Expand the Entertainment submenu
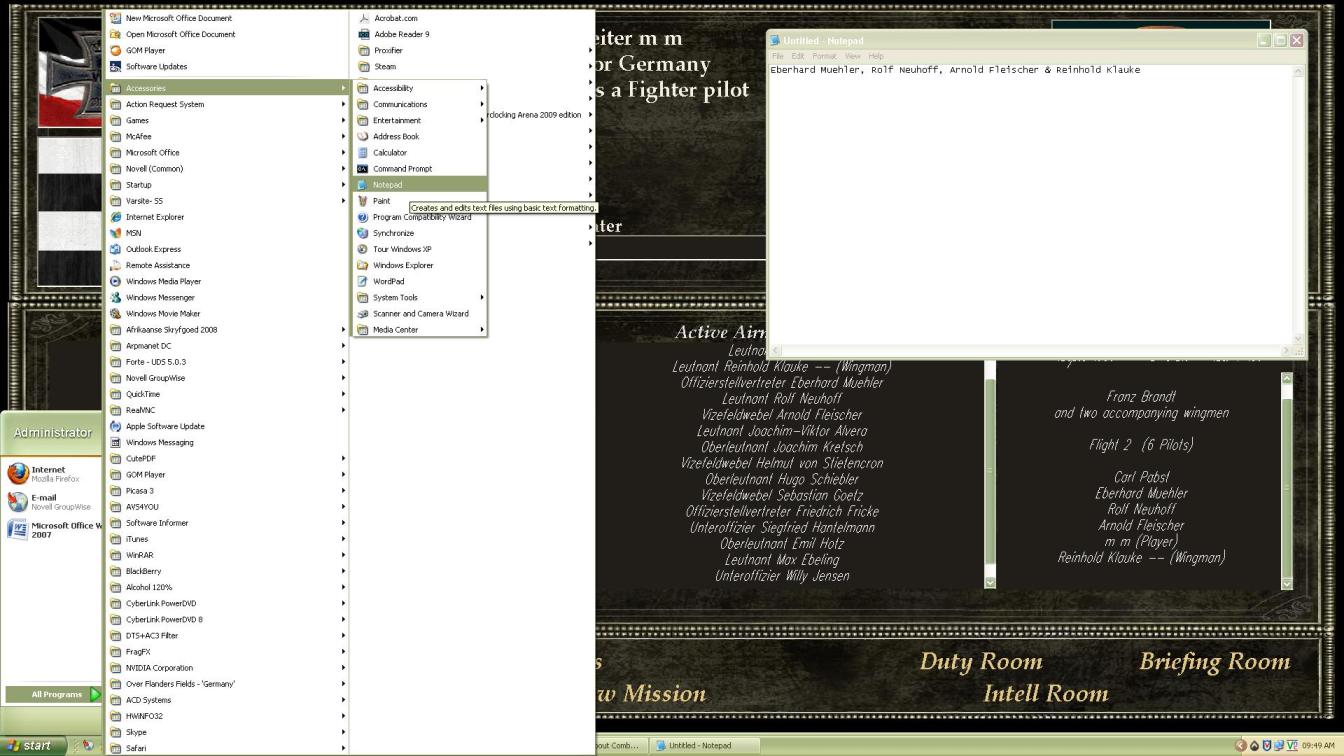 420,120
